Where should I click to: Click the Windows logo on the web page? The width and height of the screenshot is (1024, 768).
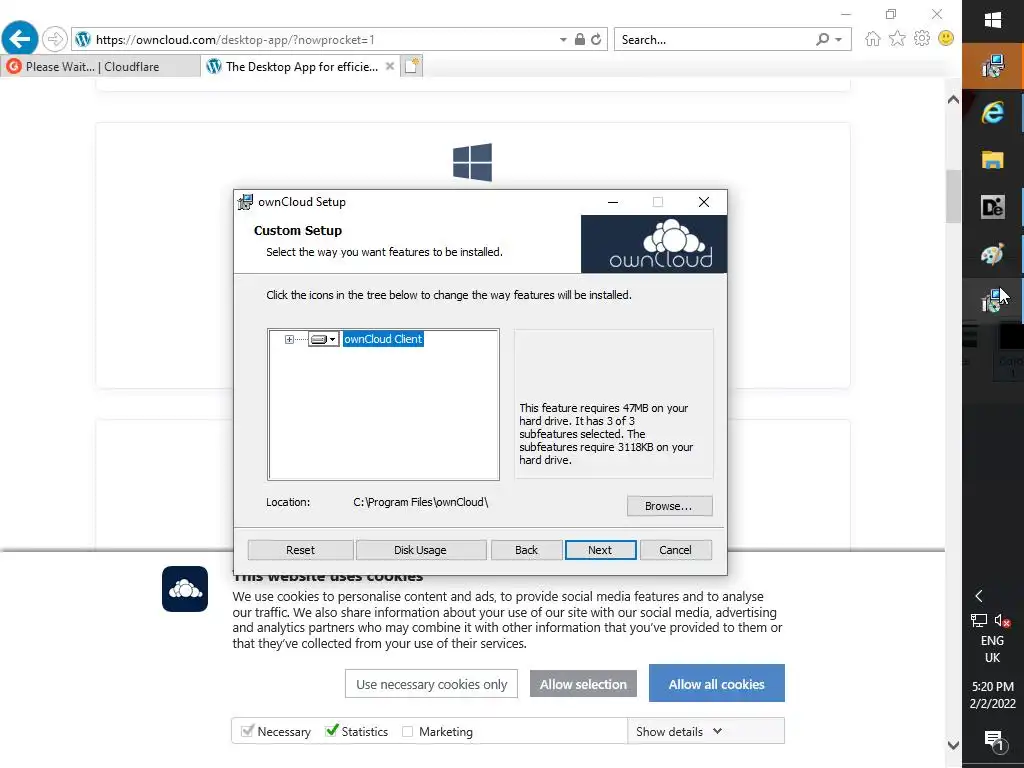click(x=472, y=162)
